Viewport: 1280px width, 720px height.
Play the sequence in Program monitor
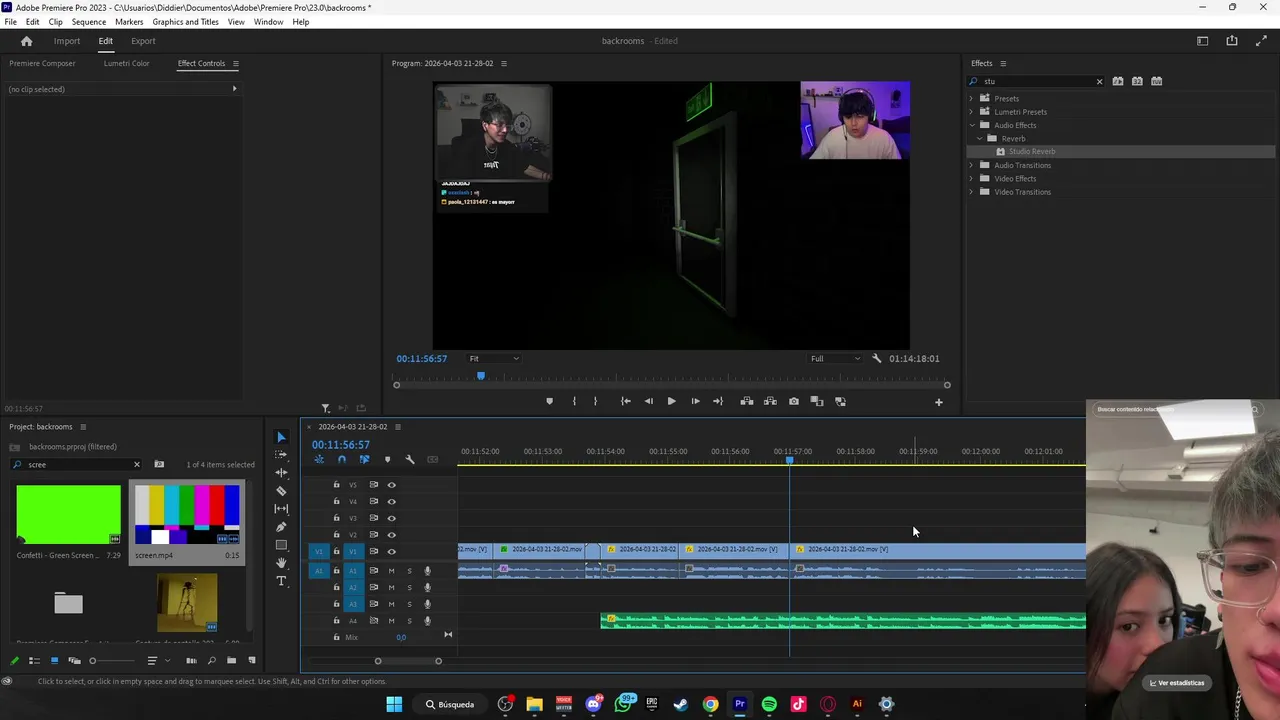[x=671, y=401]
